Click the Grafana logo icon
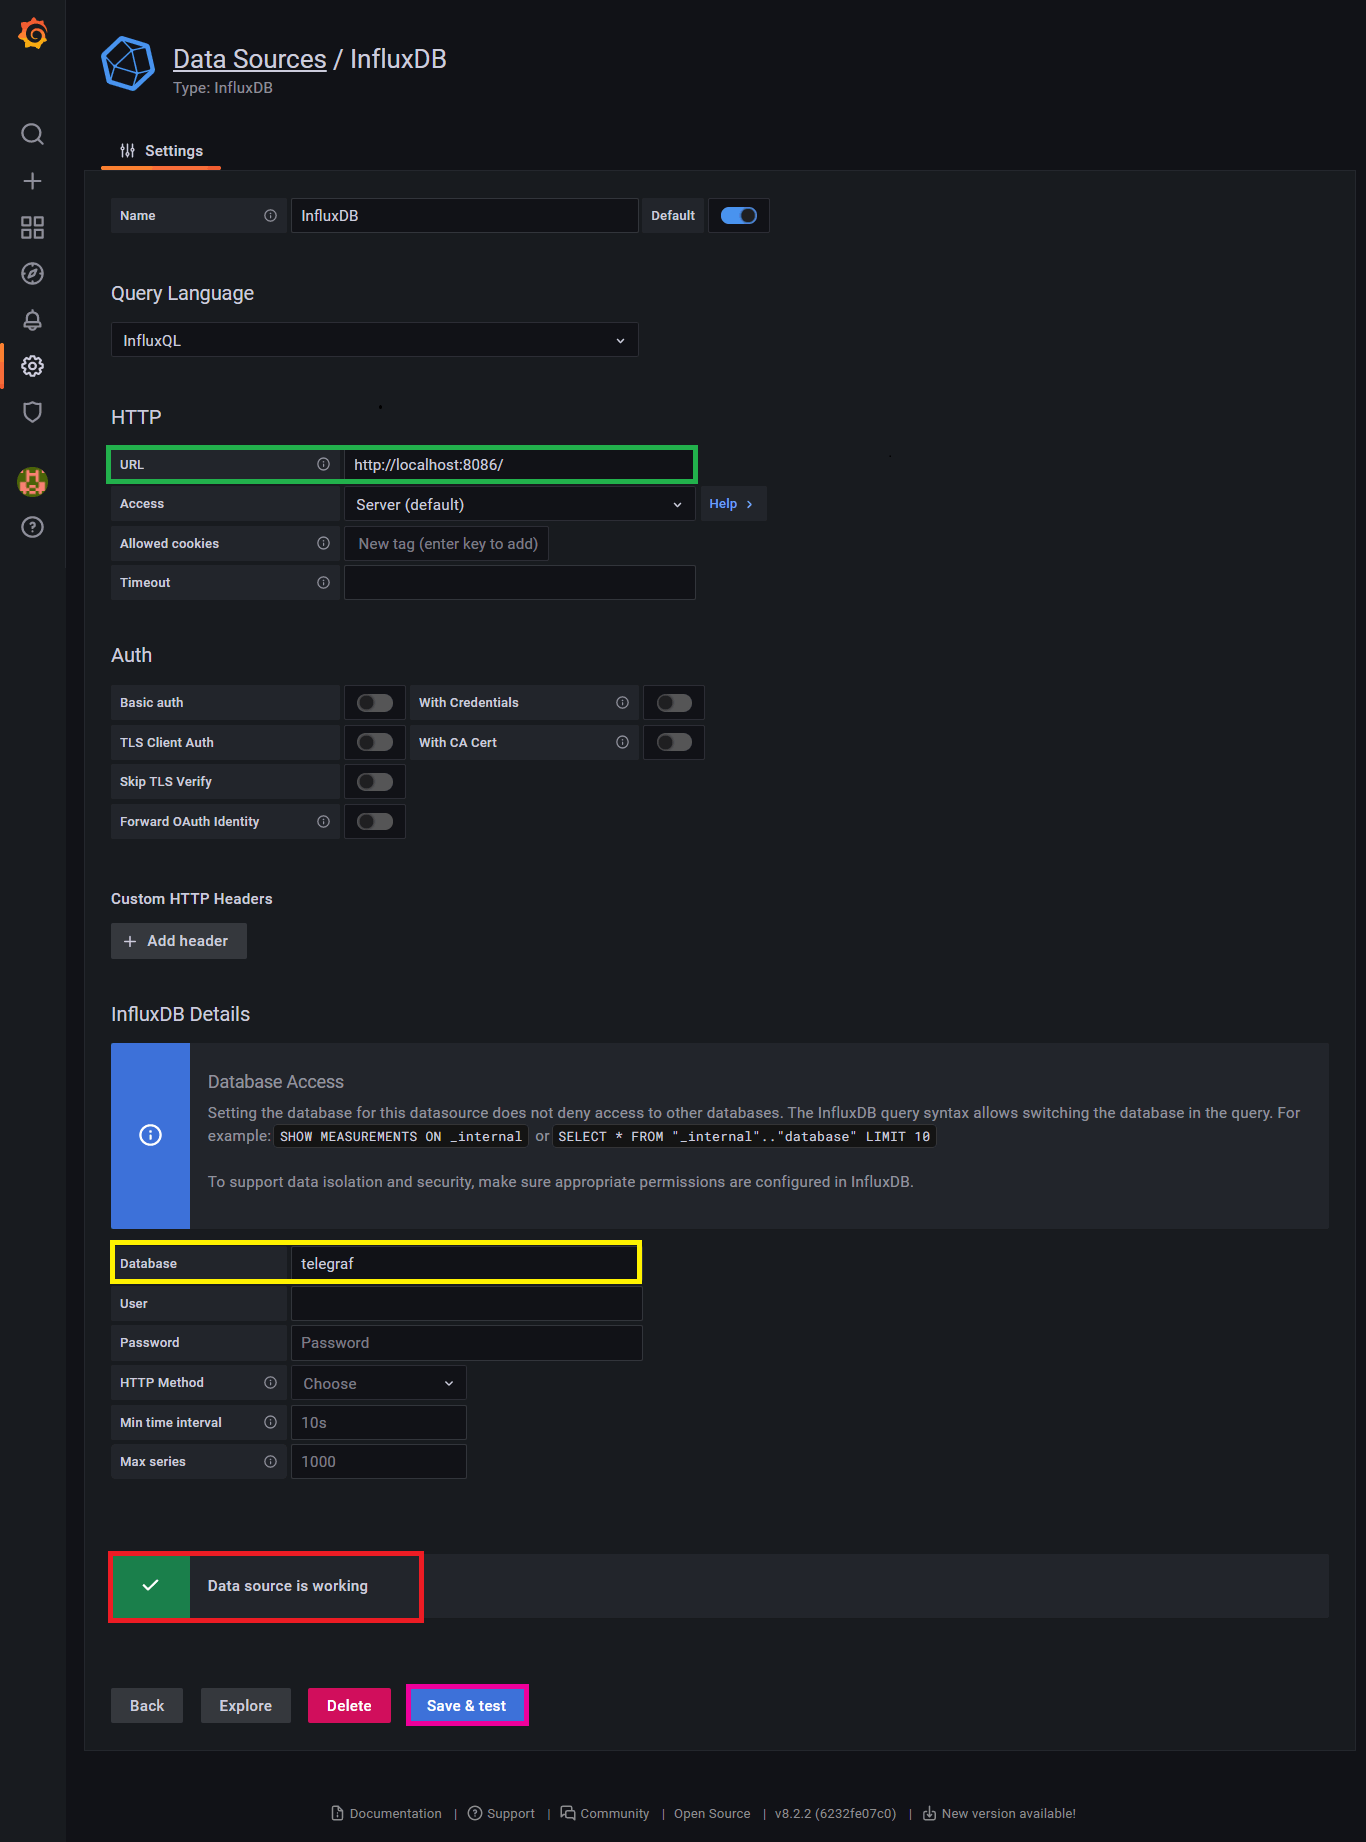The height and width of the screenshot is (1842, 1366). 33,33
